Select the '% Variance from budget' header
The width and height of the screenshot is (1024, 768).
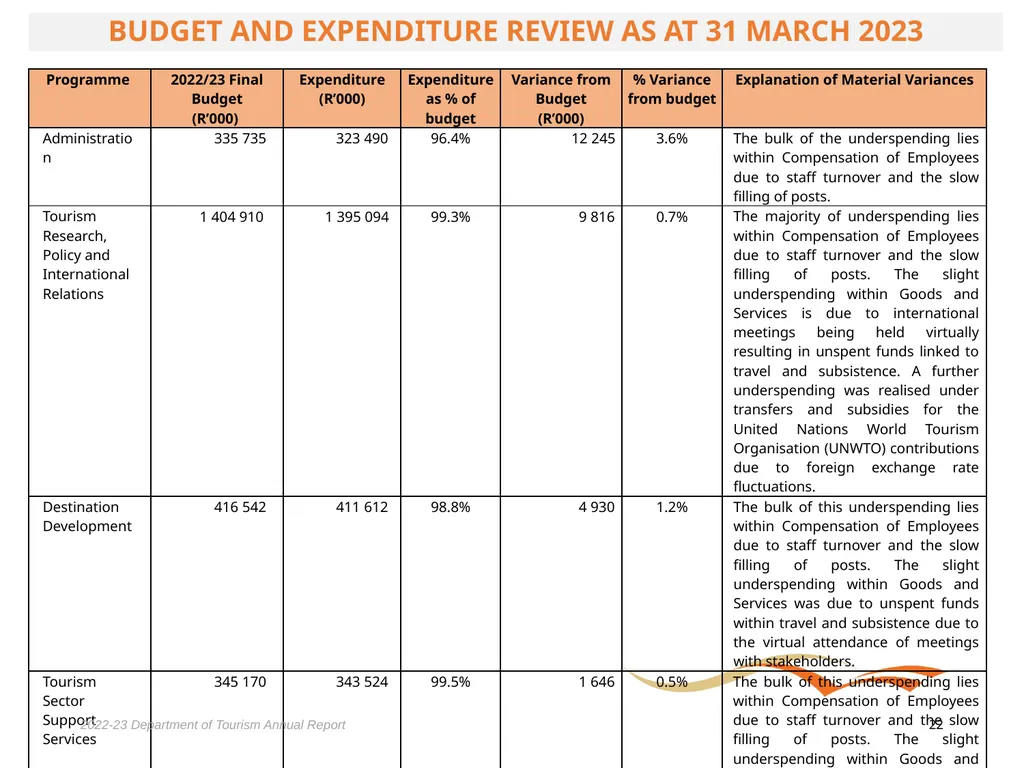671,89
